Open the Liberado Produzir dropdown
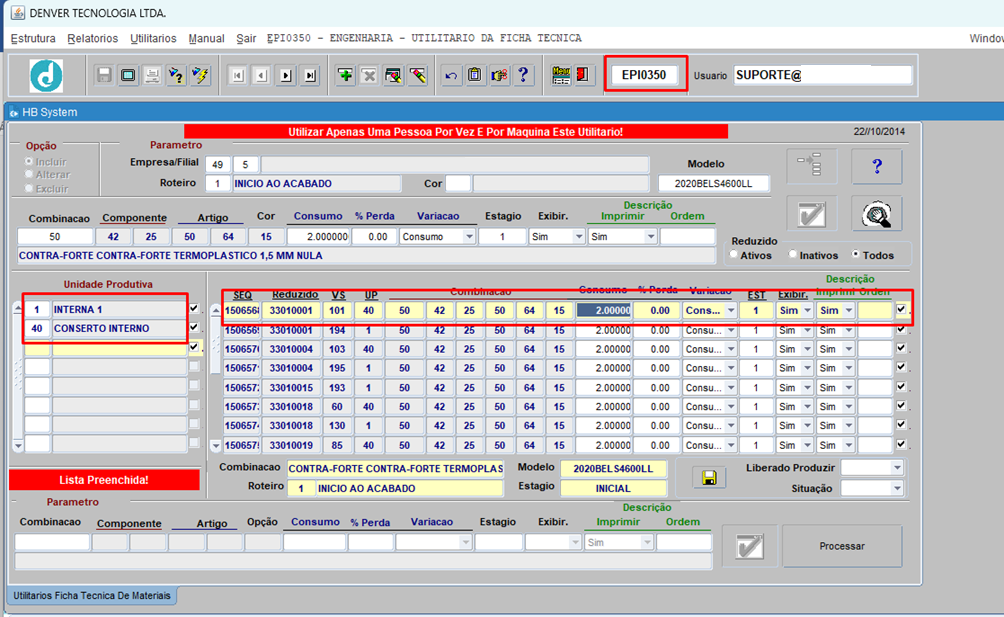 coord(896,468)
